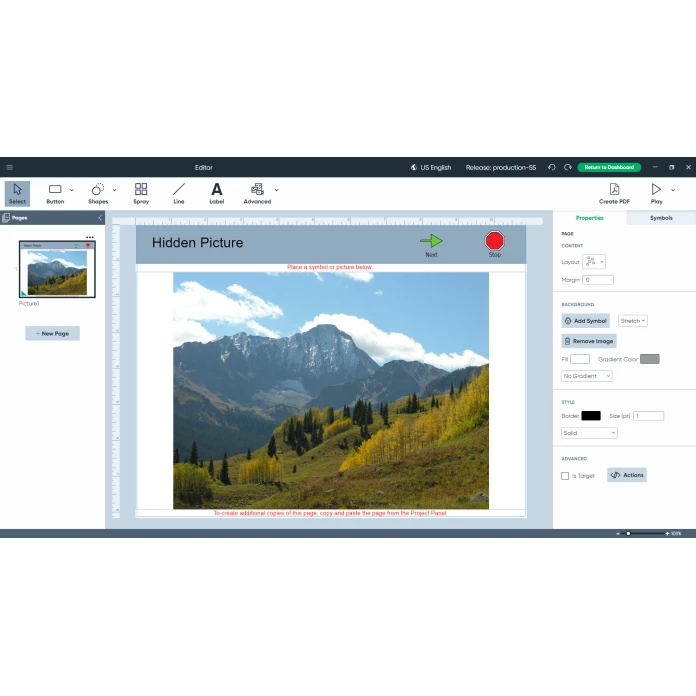Click the Add Symbol button
Image resolution: width=696 pixels, height=696 pixels.
[x=585, y=321]
